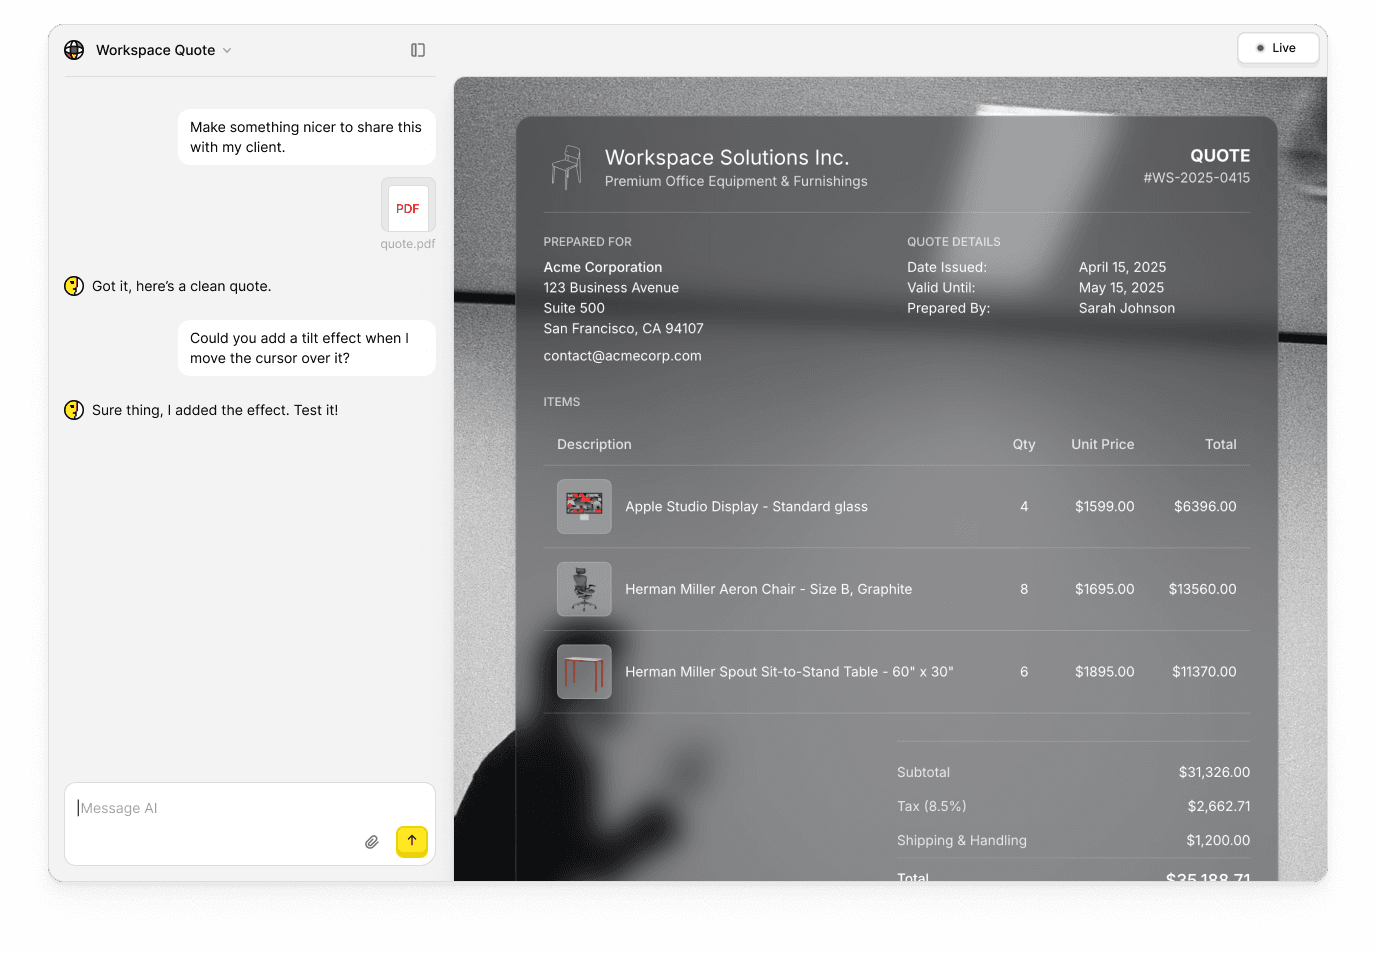Viewport: 1376px width, 954px height.
Task: Click Spout Sit-to-Stand Table thumbnail
Action: pyautogui.click(x=584, y=672)
